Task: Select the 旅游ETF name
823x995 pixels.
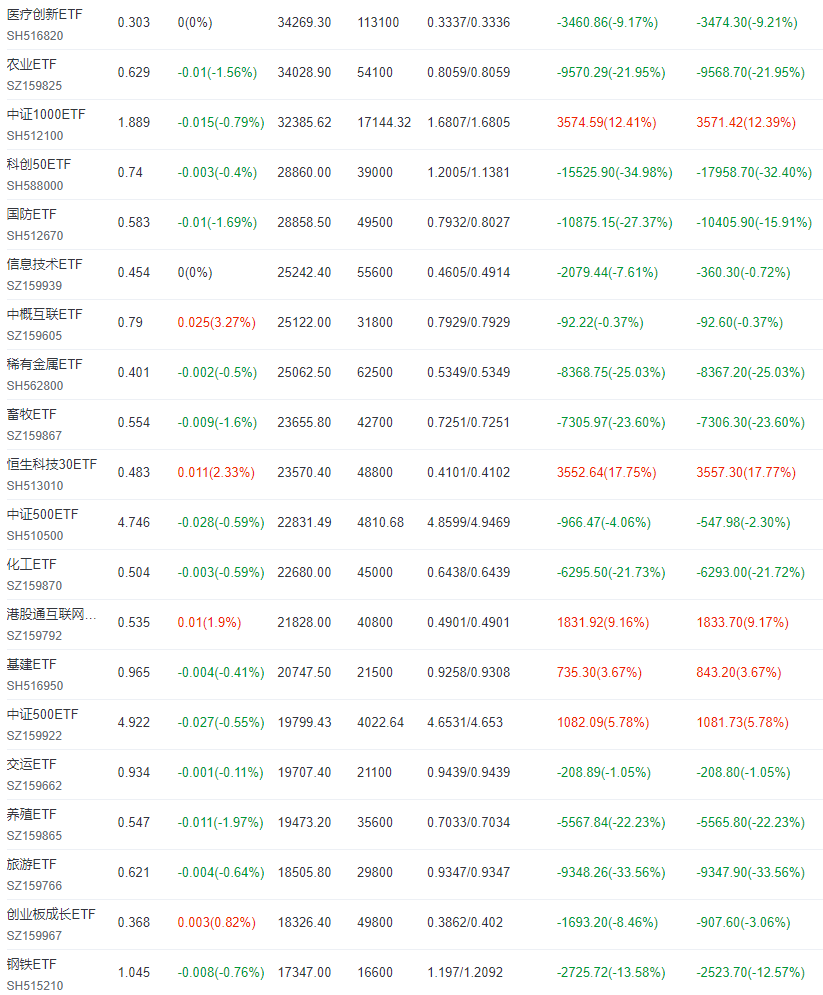Action: [32, 865]
